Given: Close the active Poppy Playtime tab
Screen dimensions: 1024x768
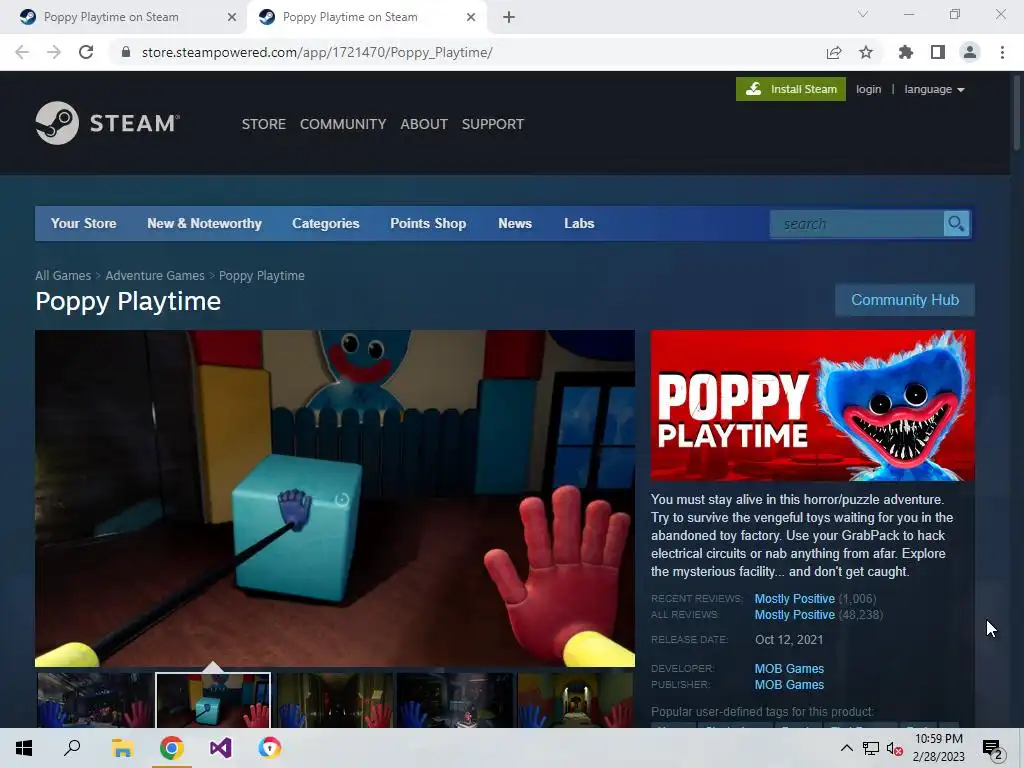Looking at the screenshot, I should click(471, 17).
